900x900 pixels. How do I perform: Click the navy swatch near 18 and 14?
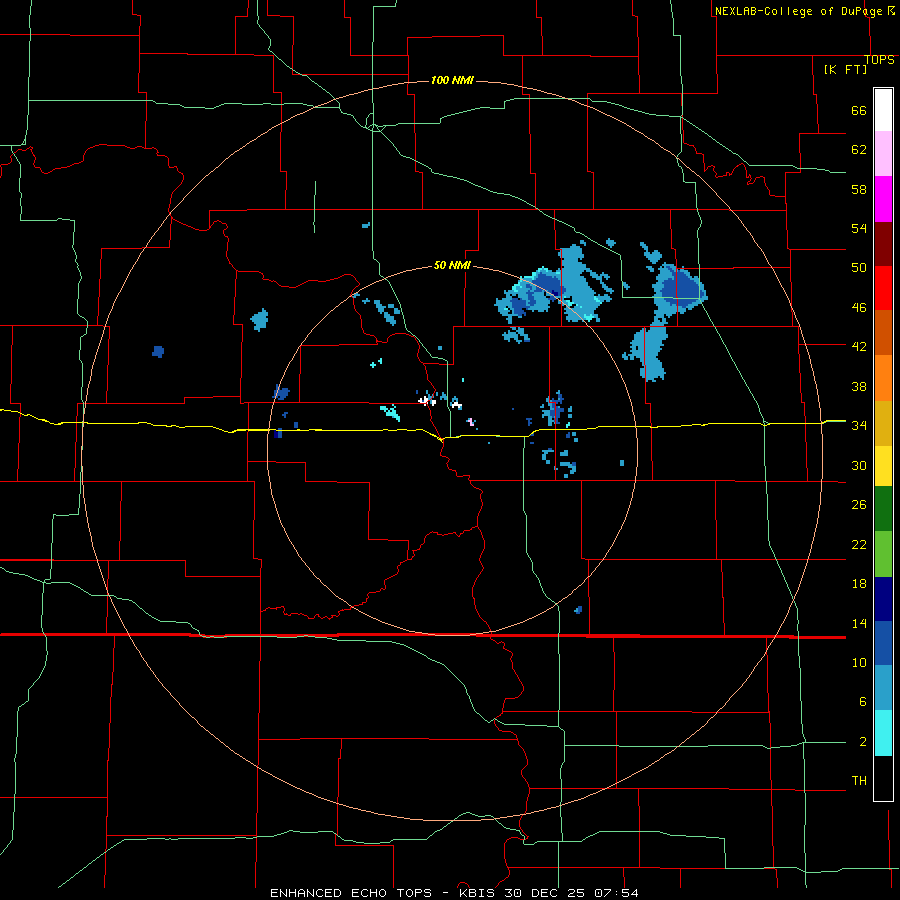(883, 599)
